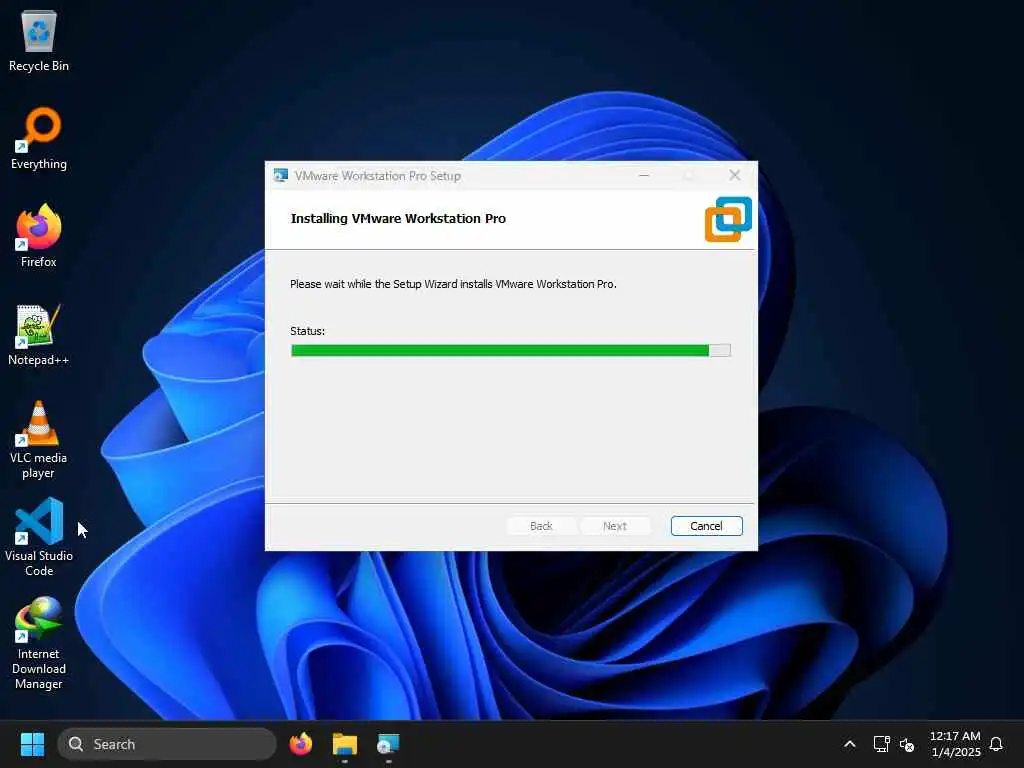Click the disabled Back button

(541, 526)
